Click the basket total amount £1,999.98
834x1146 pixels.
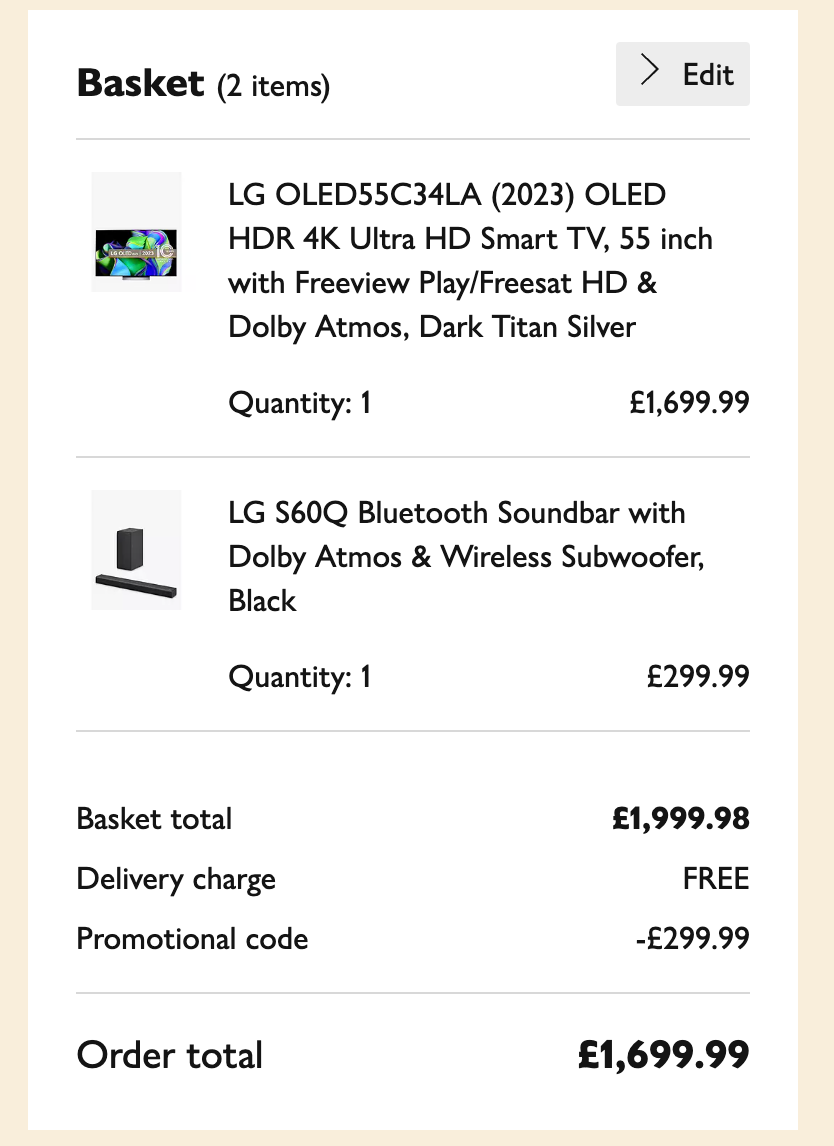coord(680,819)
